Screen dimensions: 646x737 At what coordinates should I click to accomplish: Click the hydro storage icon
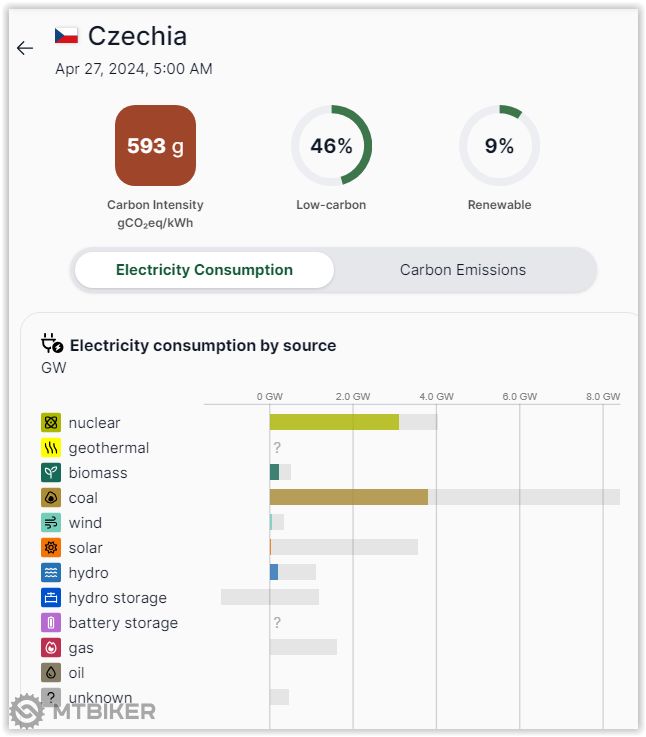[51, 598]
